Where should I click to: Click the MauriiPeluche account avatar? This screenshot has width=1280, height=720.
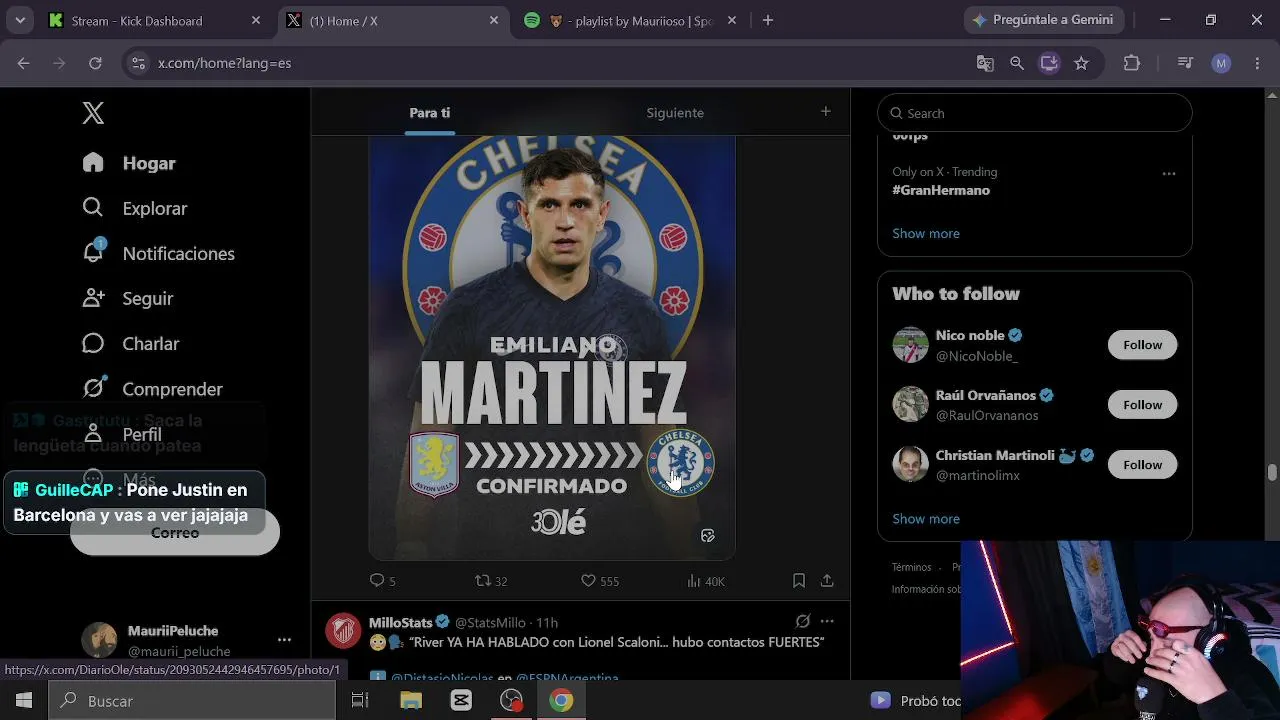click(99, 640)
